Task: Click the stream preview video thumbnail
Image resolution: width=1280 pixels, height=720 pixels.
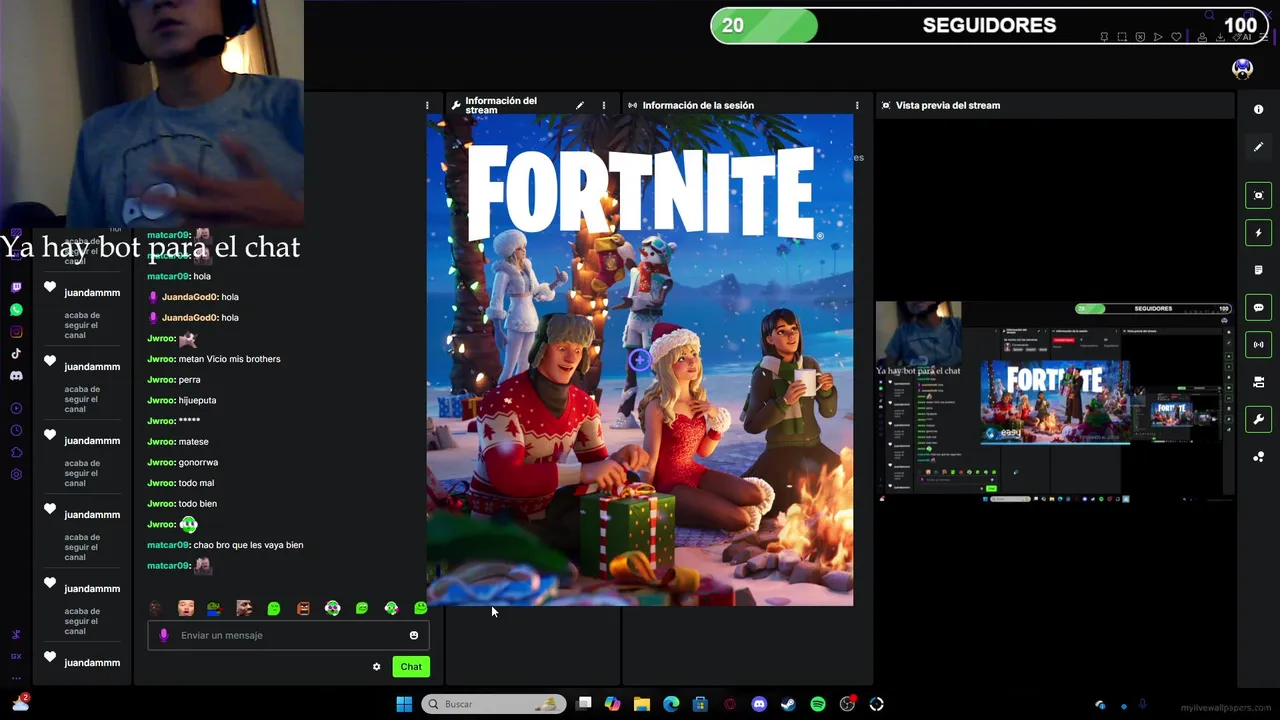Action: pyautogui.click(x=1054, y=402)
